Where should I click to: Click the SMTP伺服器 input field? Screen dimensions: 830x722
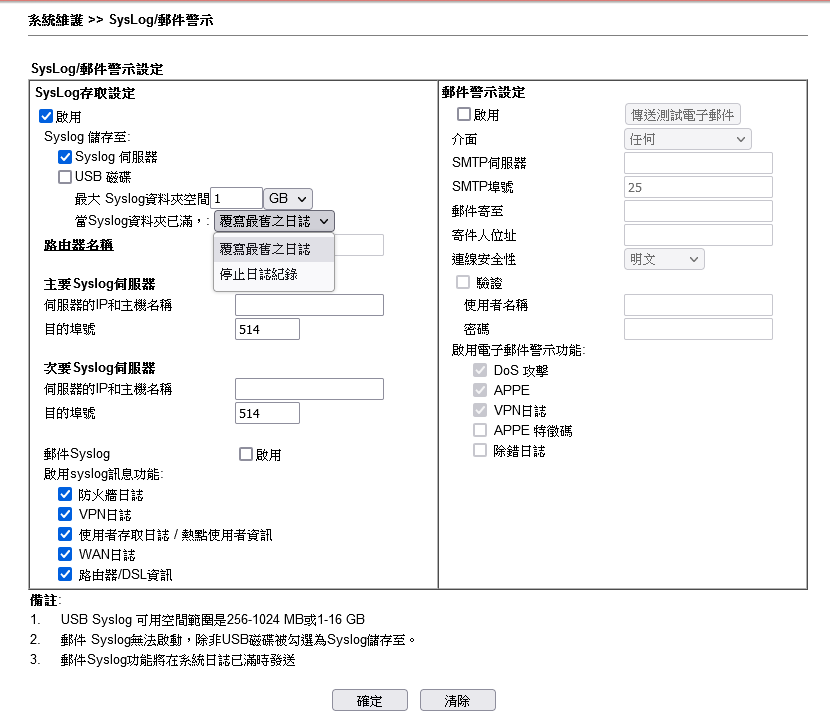point(698,163)
